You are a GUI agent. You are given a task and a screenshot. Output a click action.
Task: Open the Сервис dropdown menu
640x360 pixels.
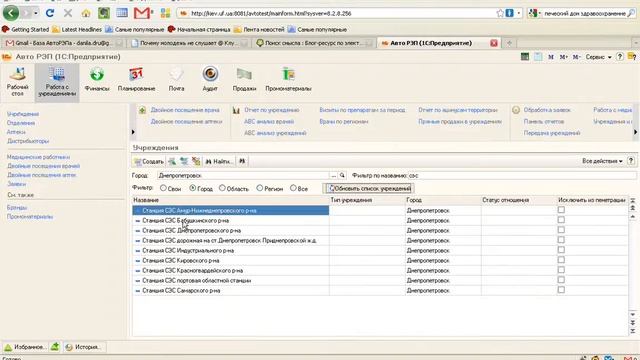(598, 57)
